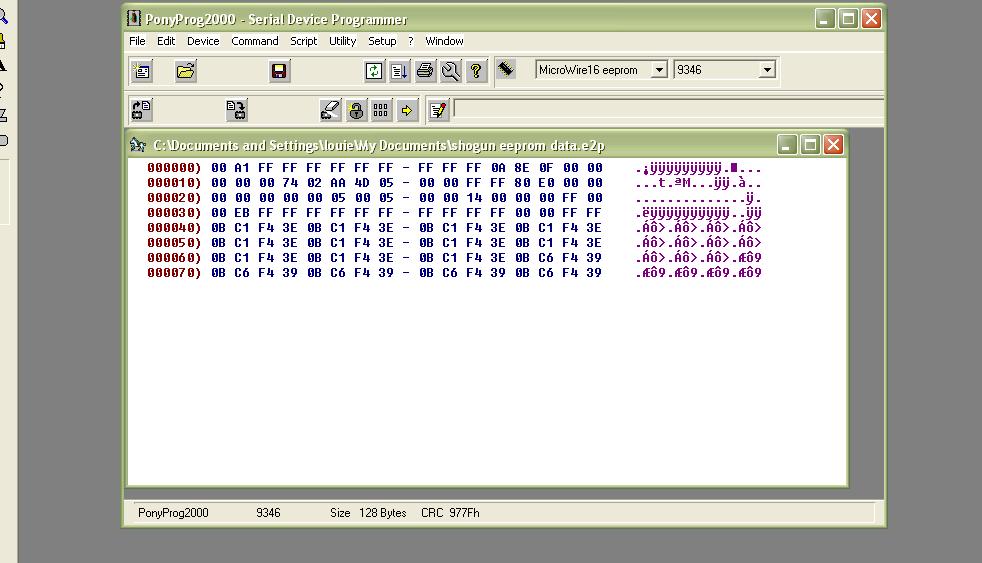
Task: Open the Setup menu
Action: coord(382,41)
